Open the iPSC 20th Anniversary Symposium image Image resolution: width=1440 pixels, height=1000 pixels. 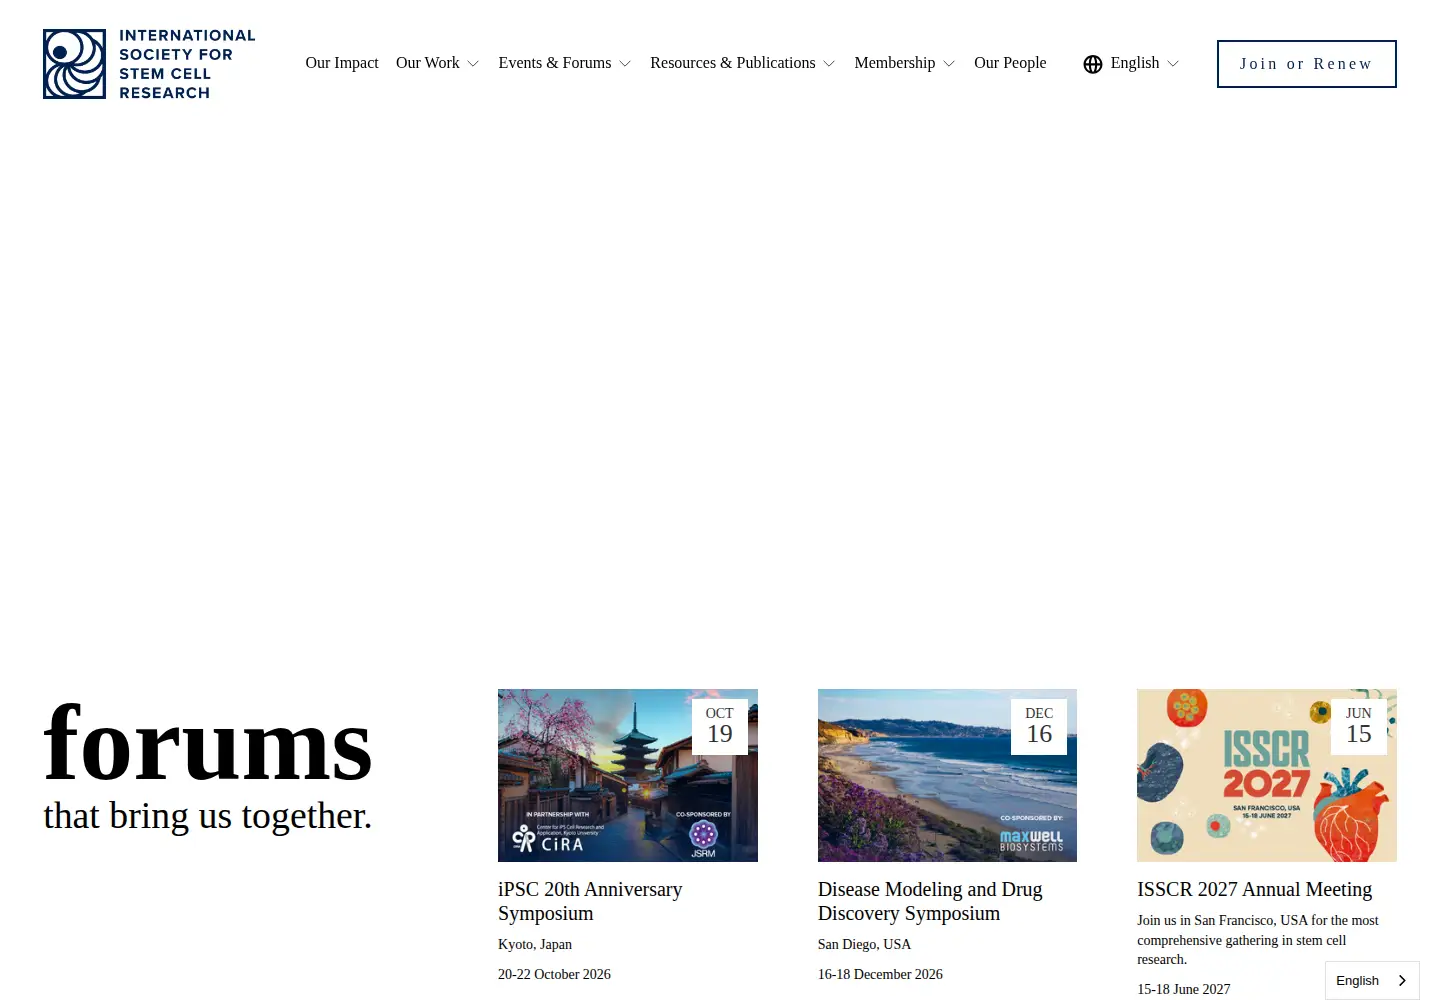pos(628,775)
